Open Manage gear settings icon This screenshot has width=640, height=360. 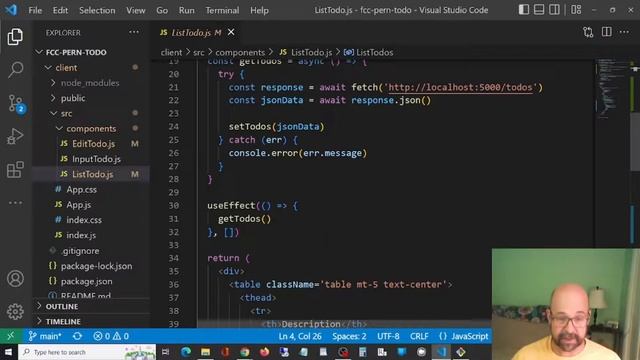15,311
